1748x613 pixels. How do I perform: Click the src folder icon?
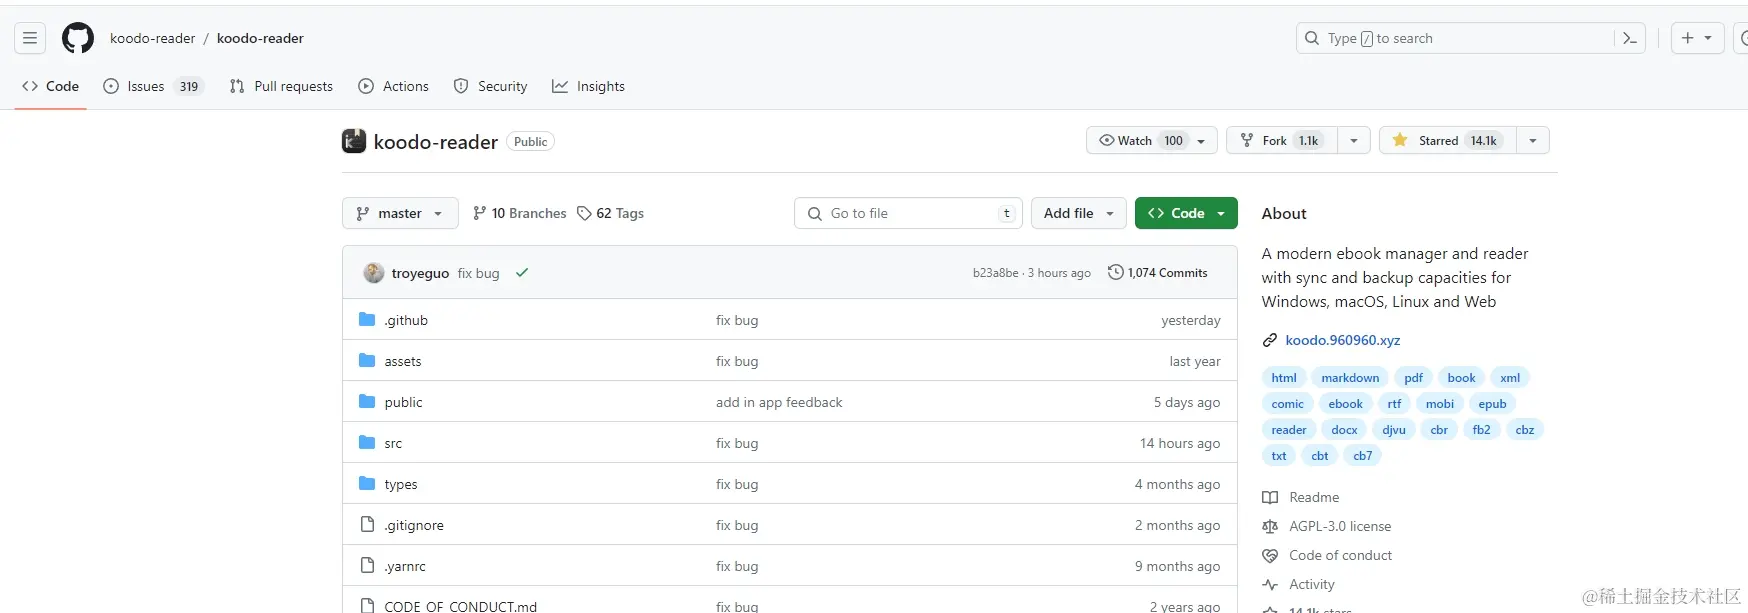click(367, 442)
